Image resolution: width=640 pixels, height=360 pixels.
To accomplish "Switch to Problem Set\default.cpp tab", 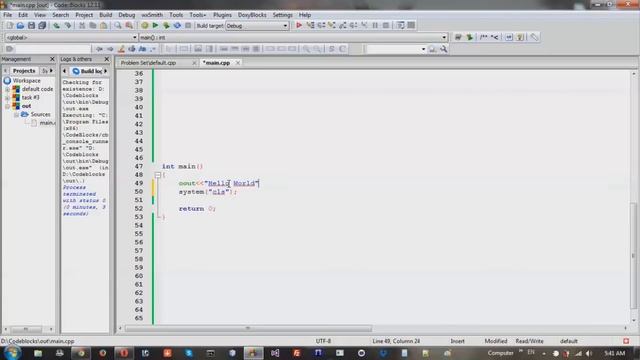I will (x=148, y=63).
